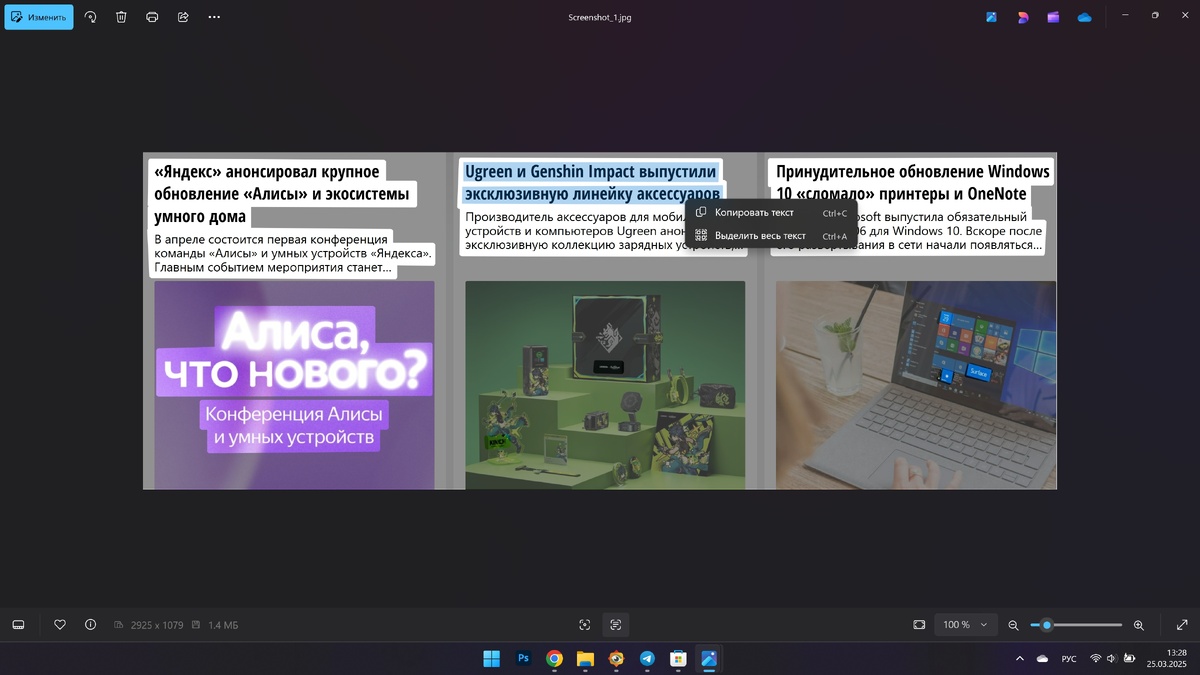Zoom in with the plus magnifier
Image resolution: width=1200 pixels, height=675 pixels.
[x=1138, y=625]
